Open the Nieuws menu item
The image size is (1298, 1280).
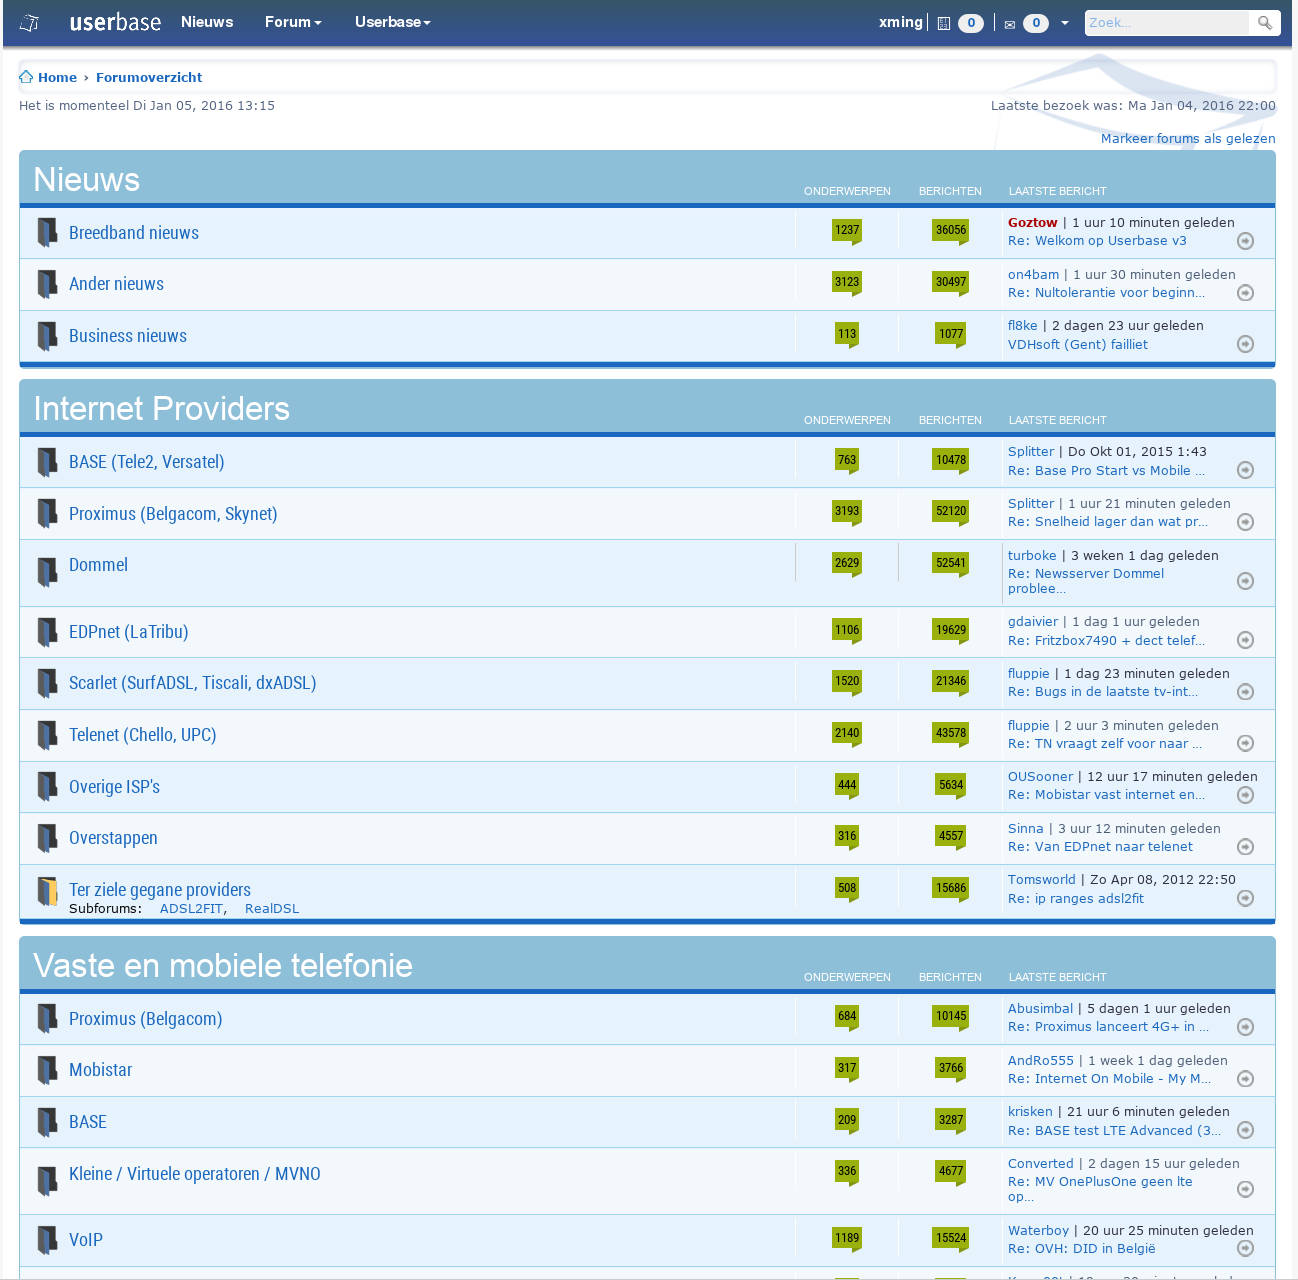pyautogui.click(x=207, y=22)
